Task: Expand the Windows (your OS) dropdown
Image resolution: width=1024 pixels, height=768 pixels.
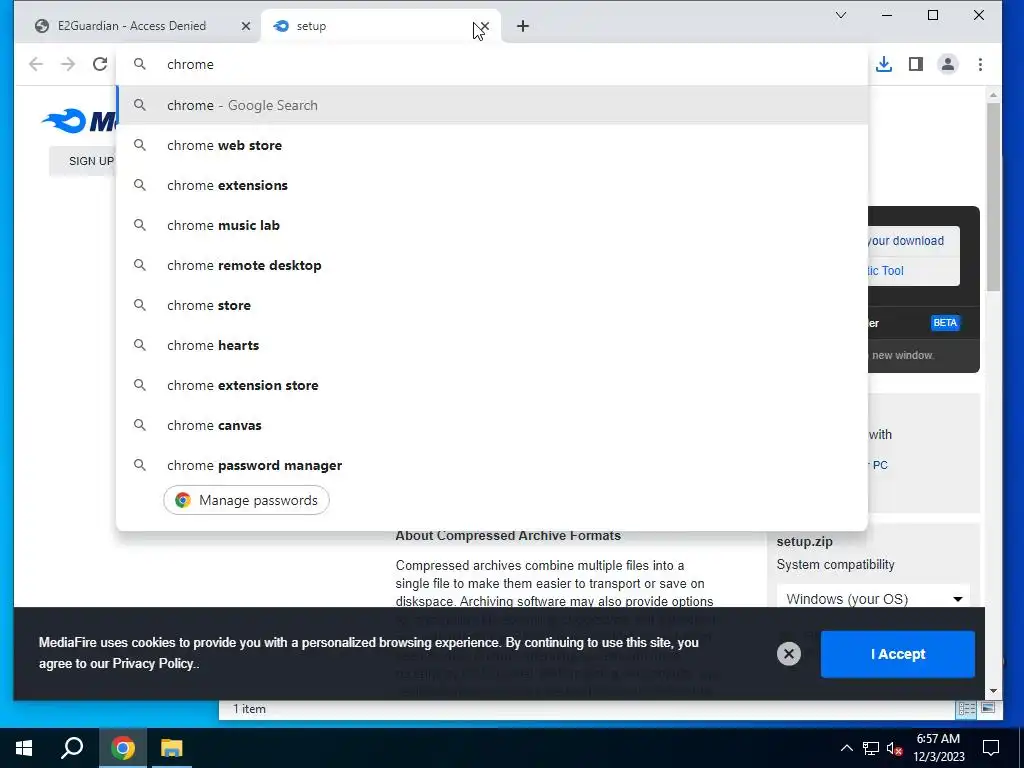Action: [874, 599]
